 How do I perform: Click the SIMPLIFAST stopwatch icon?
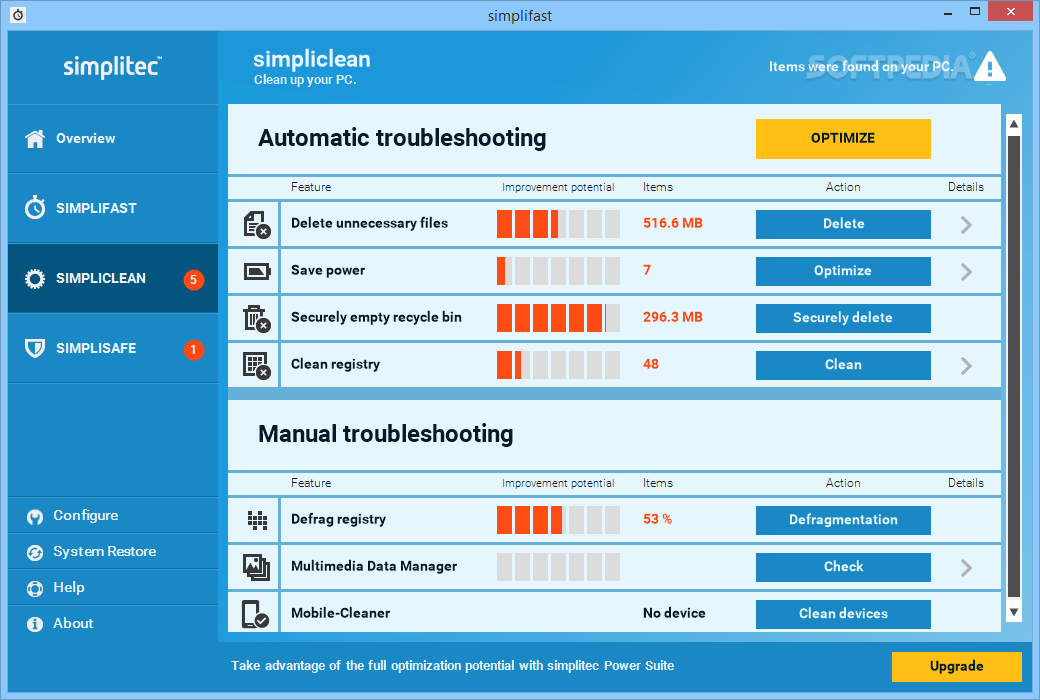[35, 208]
